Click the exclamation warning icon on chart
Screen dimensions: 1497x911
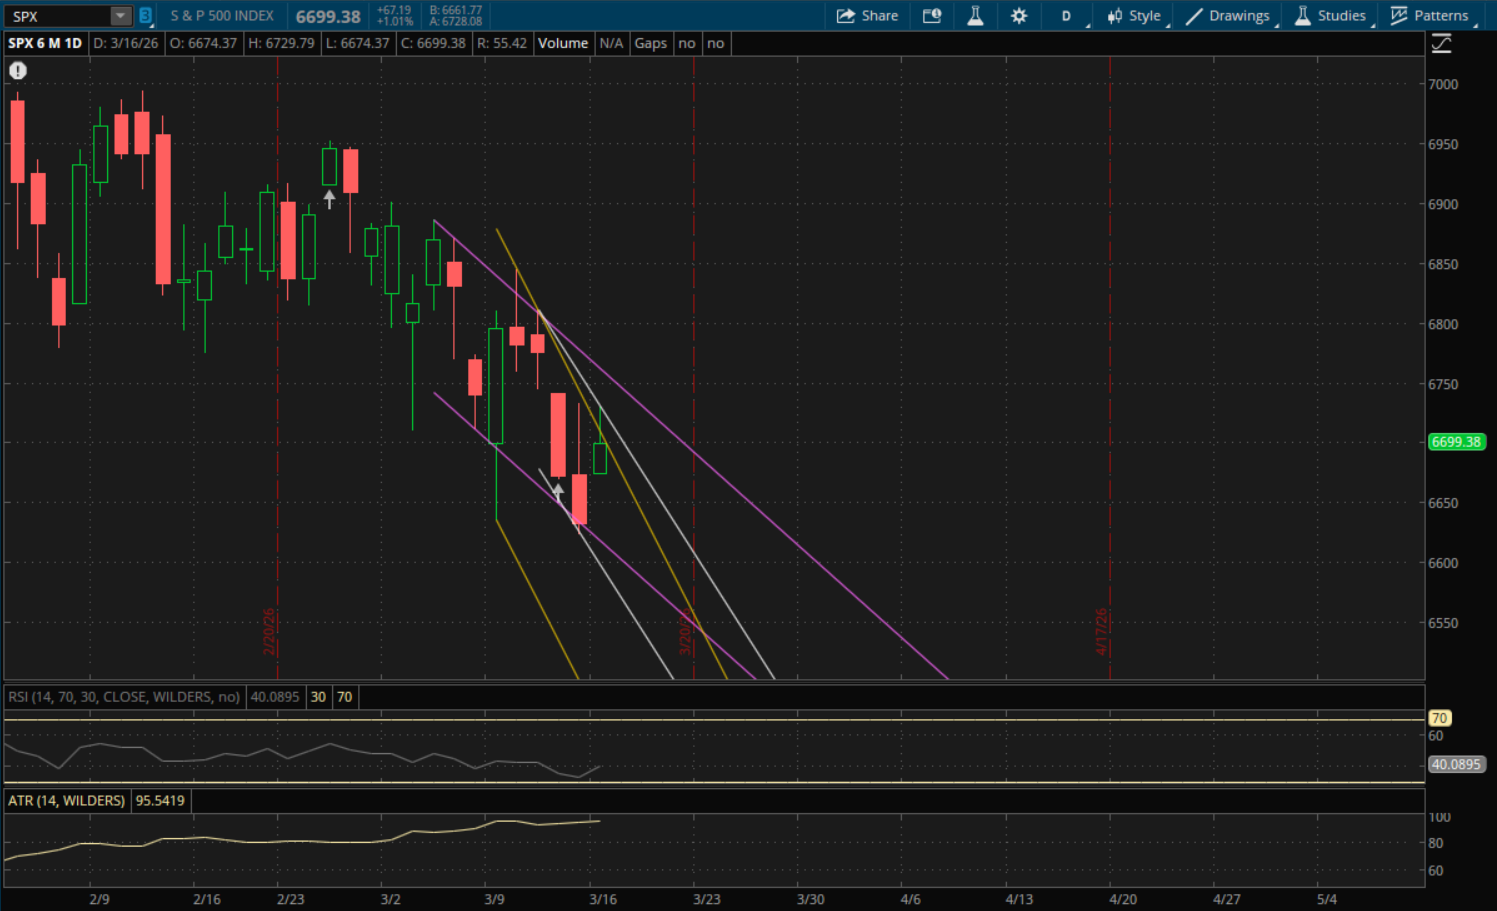point(18,71)
